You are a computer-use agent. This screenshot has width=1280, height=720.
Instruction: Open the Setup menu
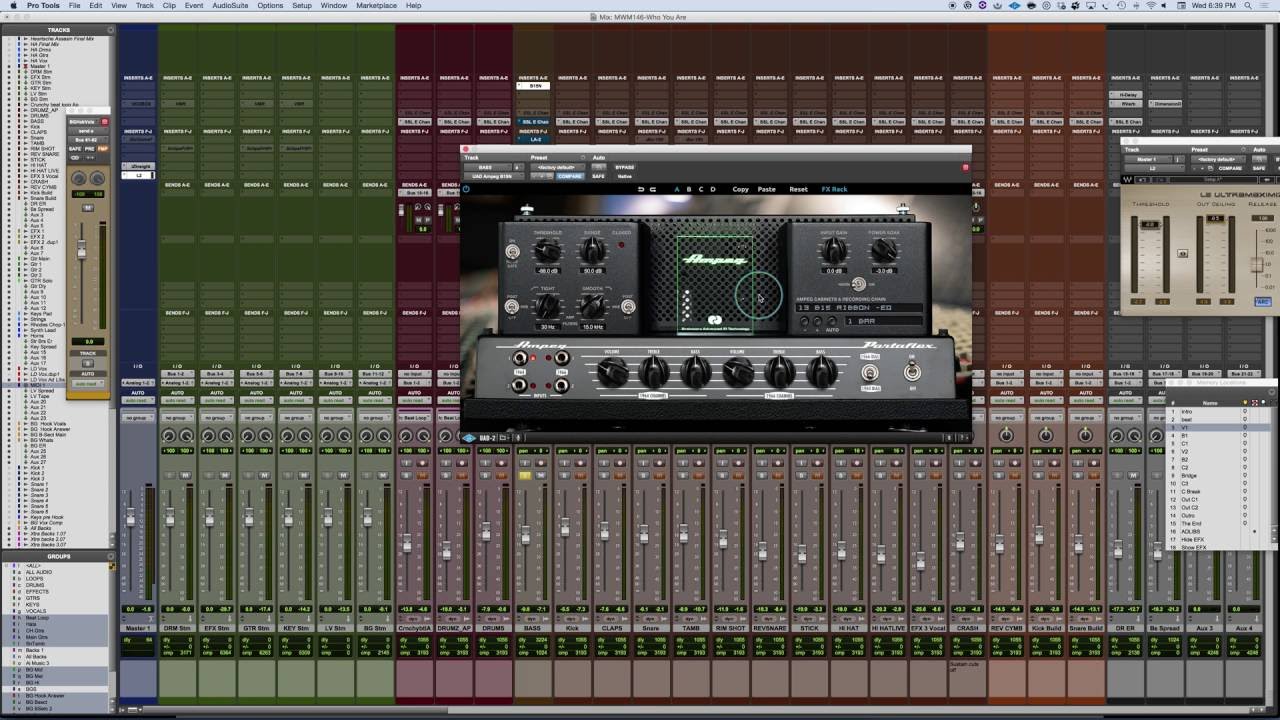pos(302,6)
